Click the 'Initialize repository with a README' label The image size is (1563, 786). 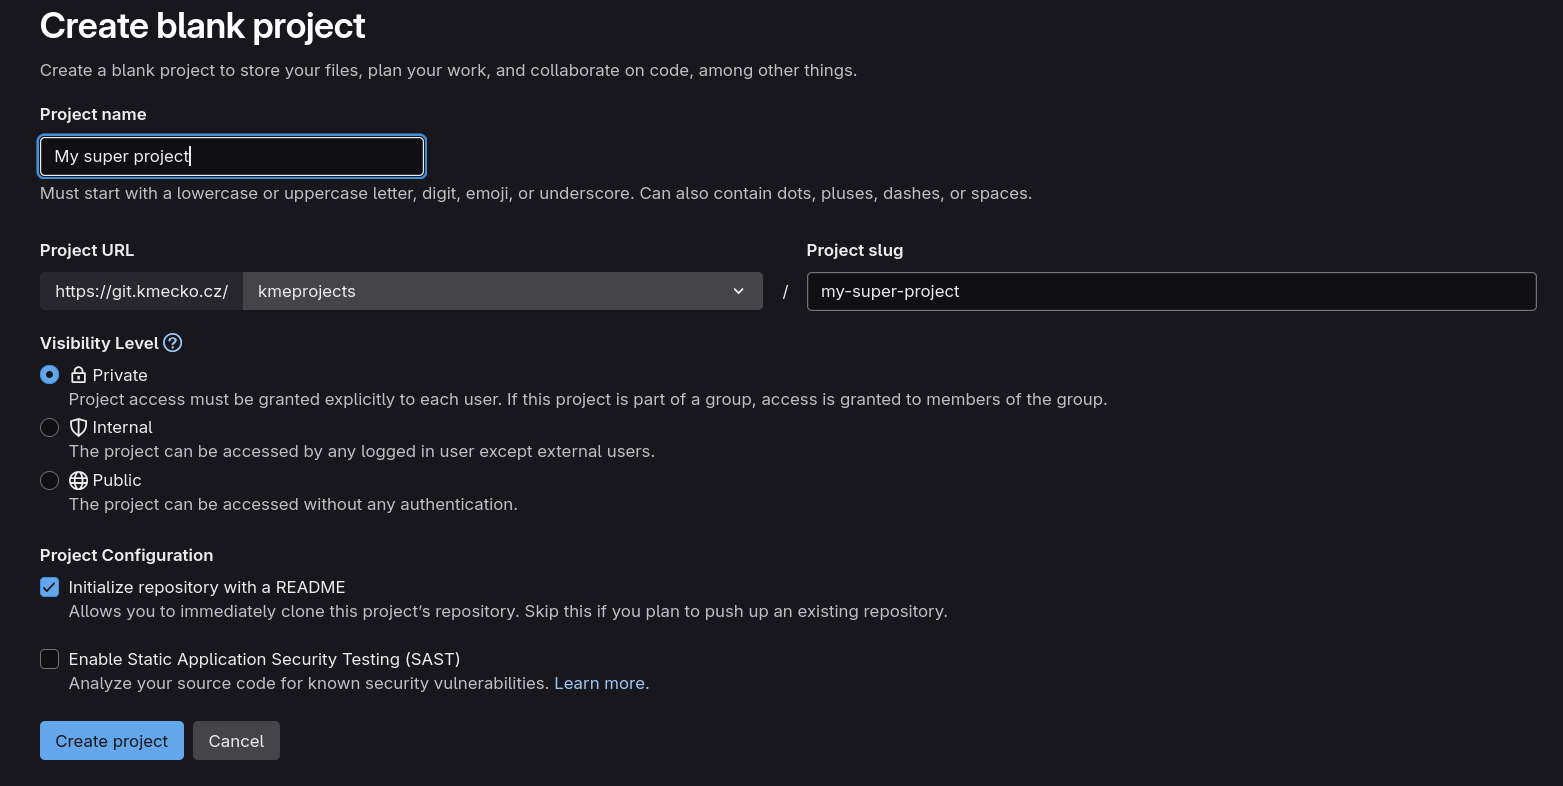pyautogui.click(x=207, y=587)
